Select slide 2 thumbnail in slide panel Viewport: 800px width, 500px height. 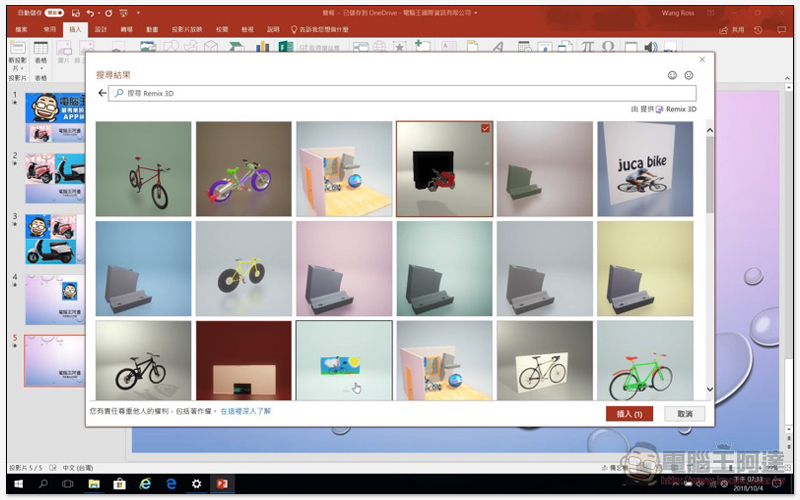pyautogui.click(x=55, y=178)
